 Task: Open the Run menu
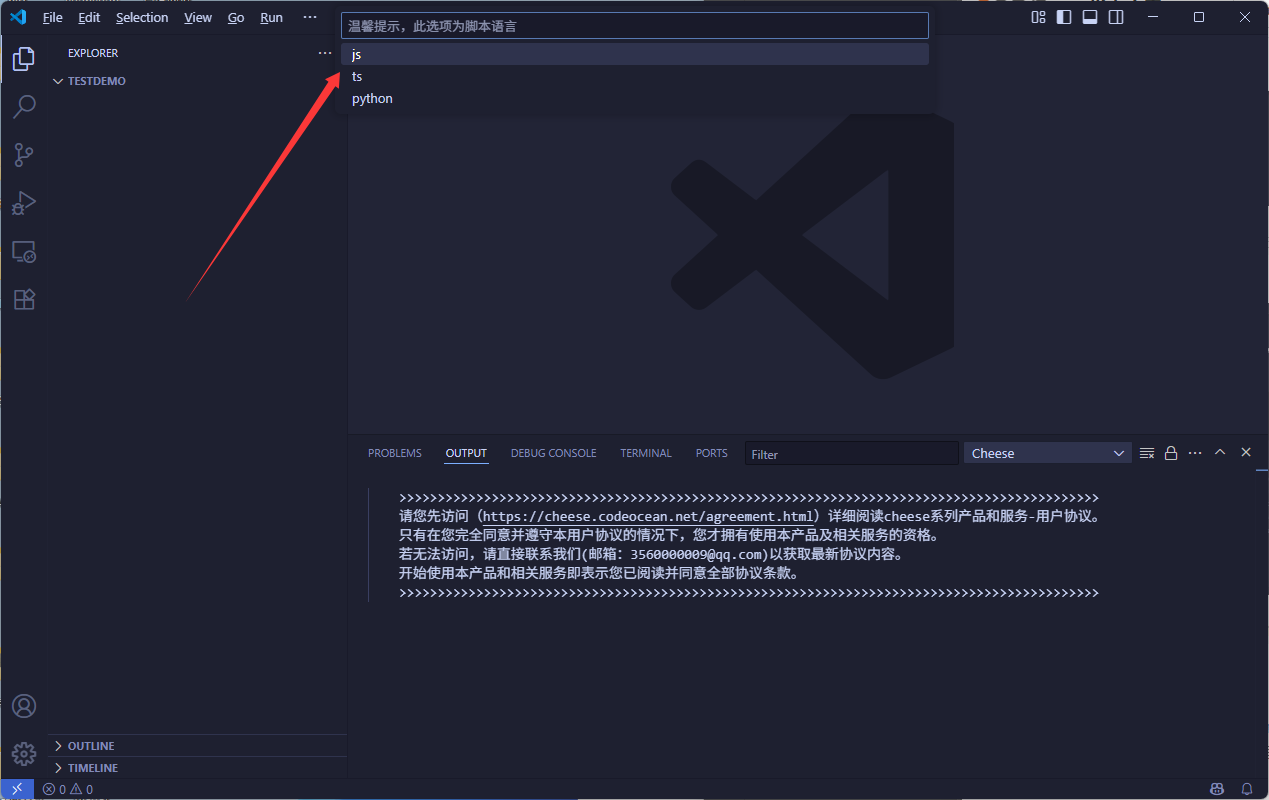click(x=271, y=17)
